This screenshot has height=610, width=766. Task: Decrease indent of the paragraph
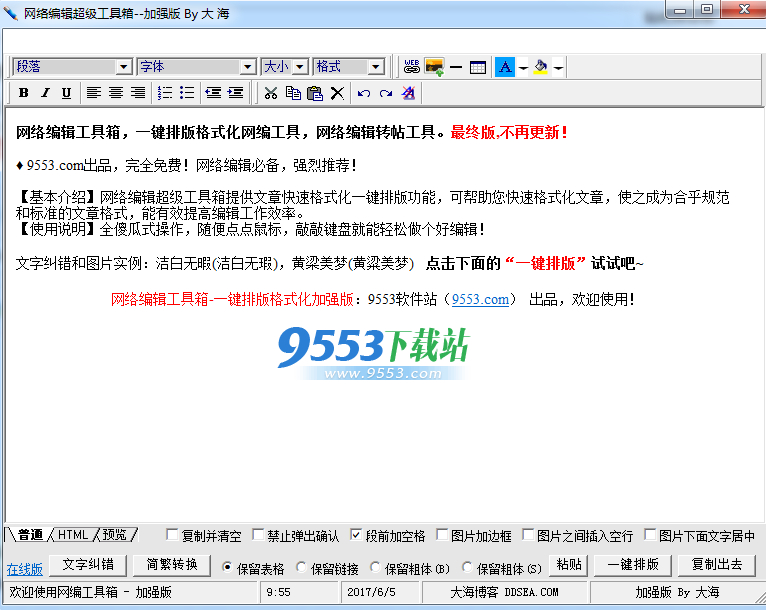point(213,93)
